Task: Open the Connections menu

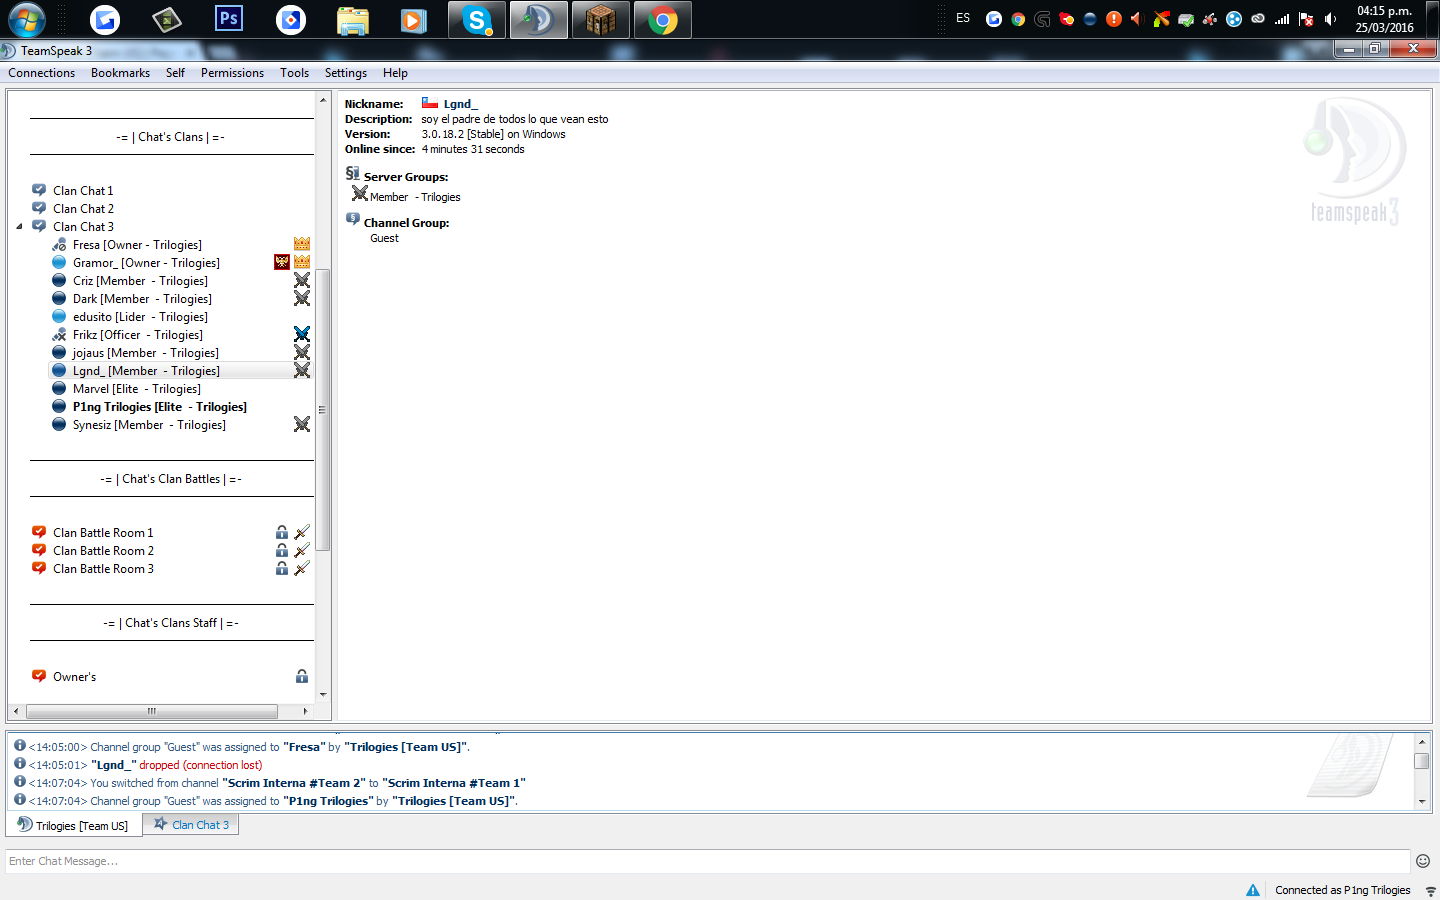Action: pos(42,73)
